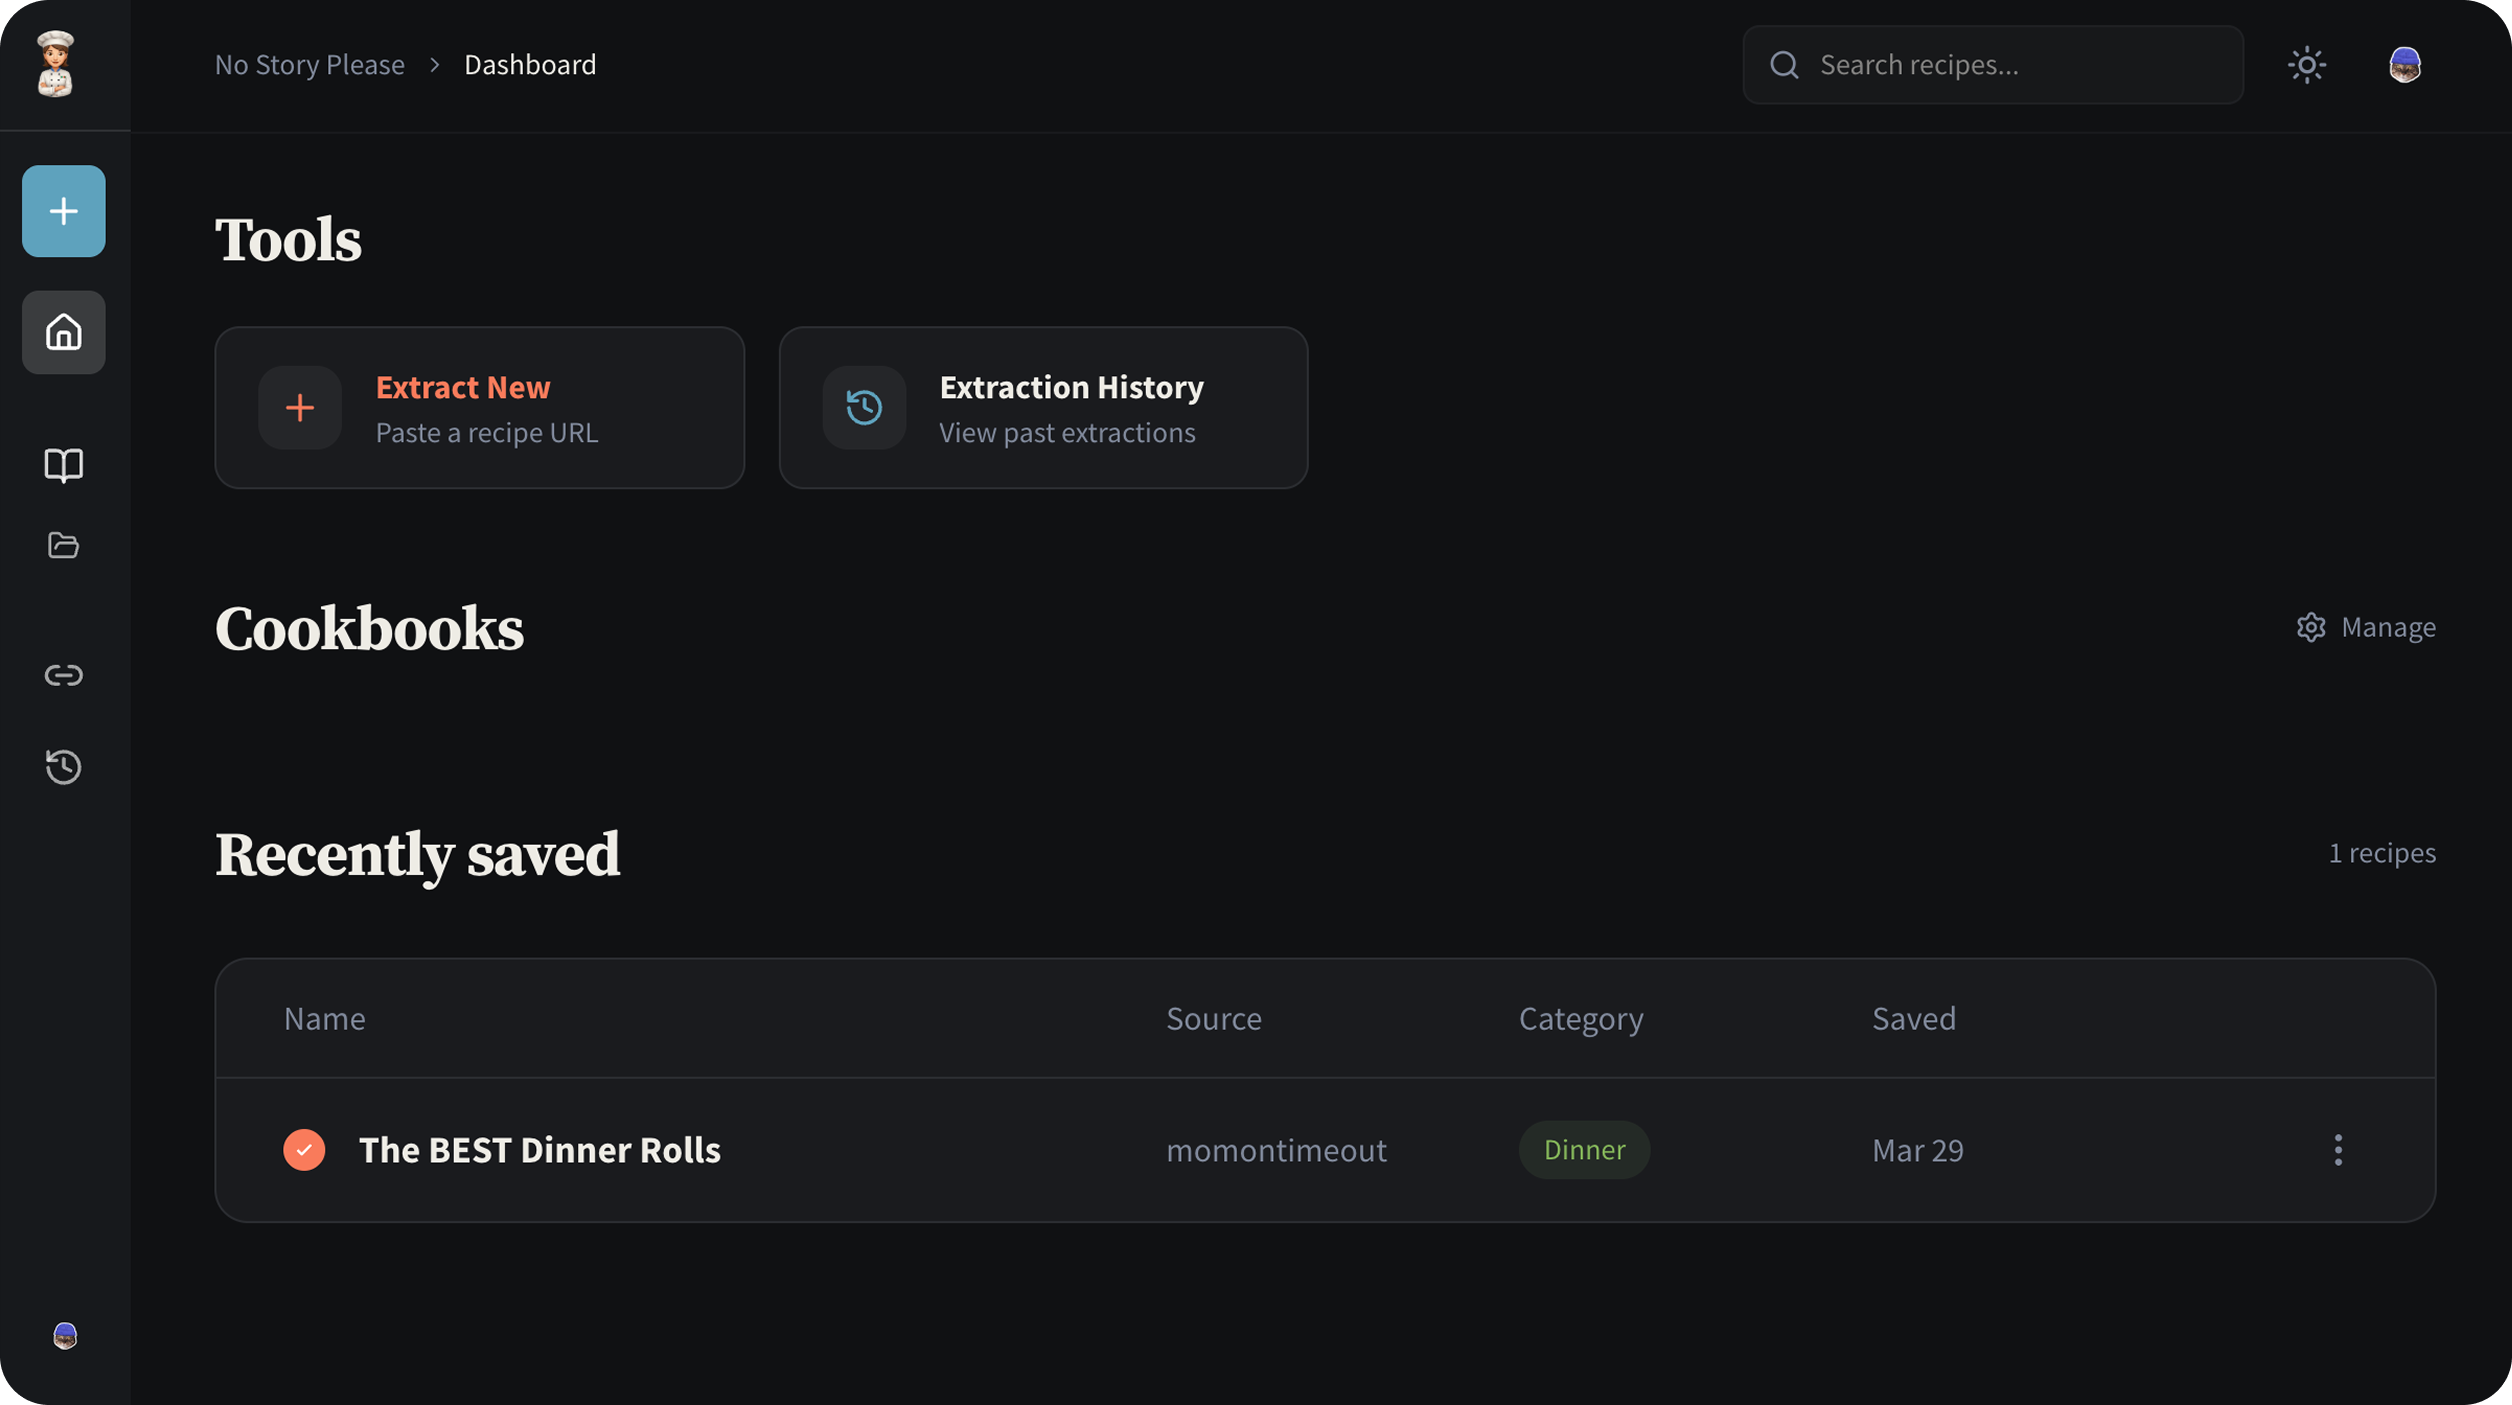The image size is (2512, 1405).
Task: Click the blue plus icon in the sidebar
Action: pos(63,211)
